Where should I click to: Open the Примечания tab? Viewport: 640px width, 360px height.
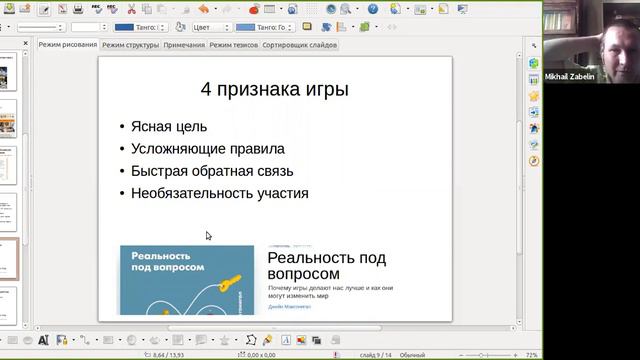pos(184,45)
